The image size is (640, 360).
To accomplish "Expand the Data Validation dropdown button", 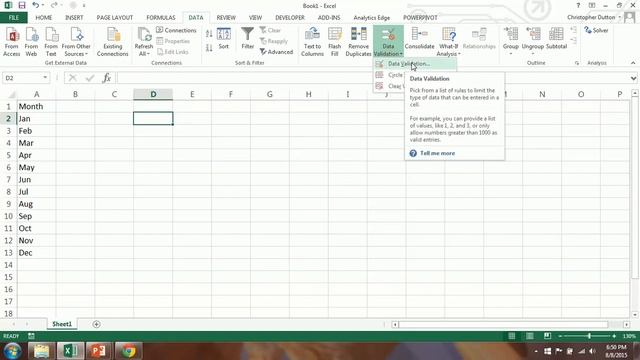I will [388, 50].
